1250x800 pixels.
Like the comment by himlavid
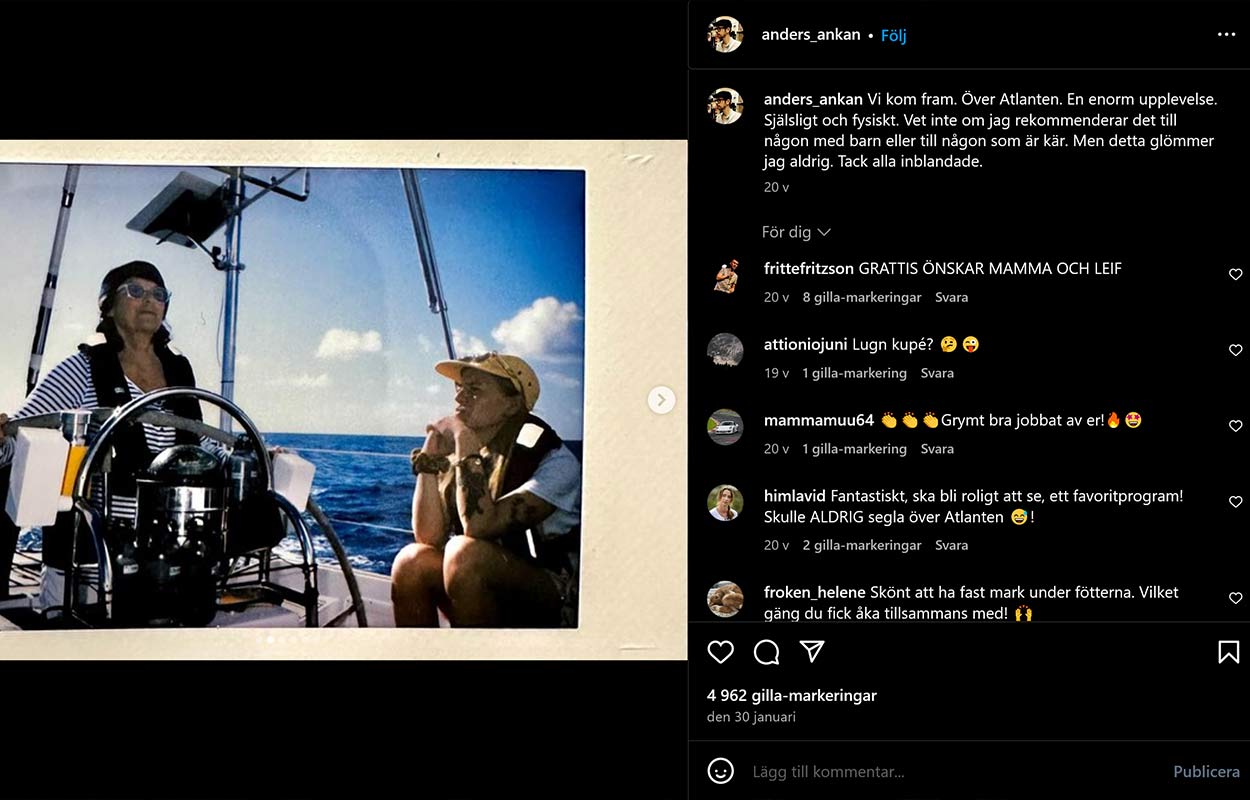pos(1235,502)
